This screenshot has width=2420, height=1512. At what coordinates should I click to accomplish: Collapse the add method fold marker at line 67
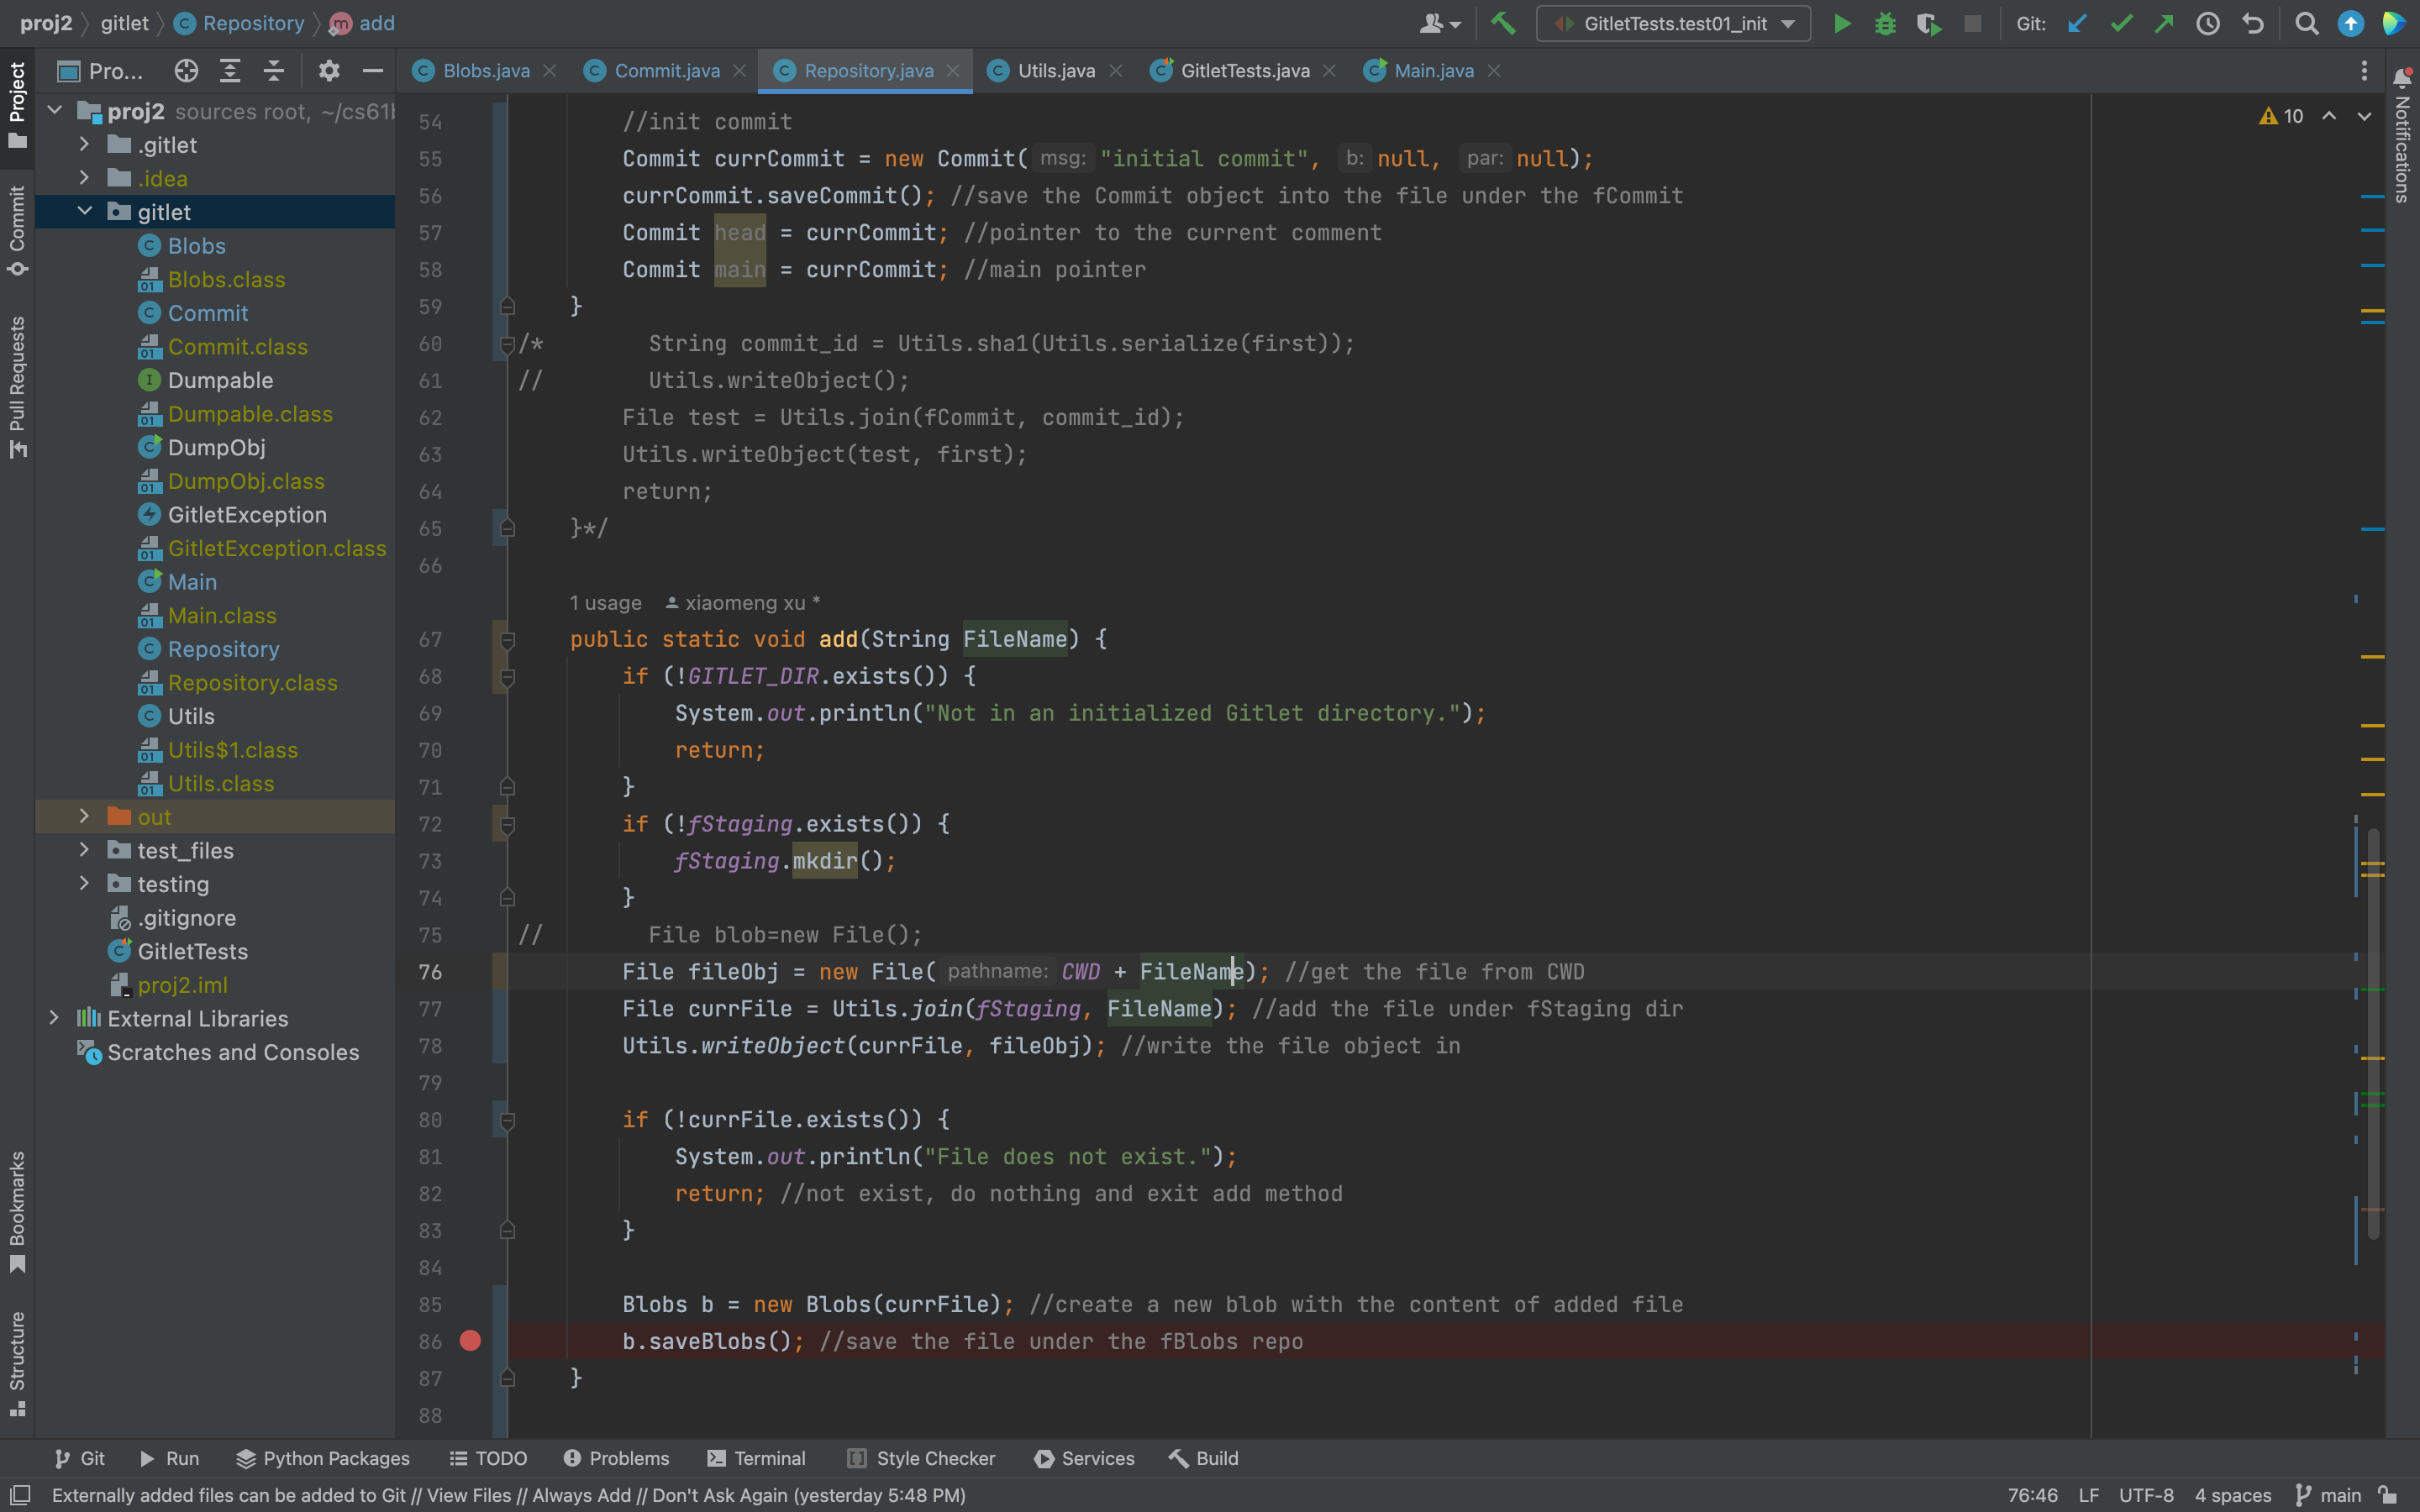(x=507, y=640)
